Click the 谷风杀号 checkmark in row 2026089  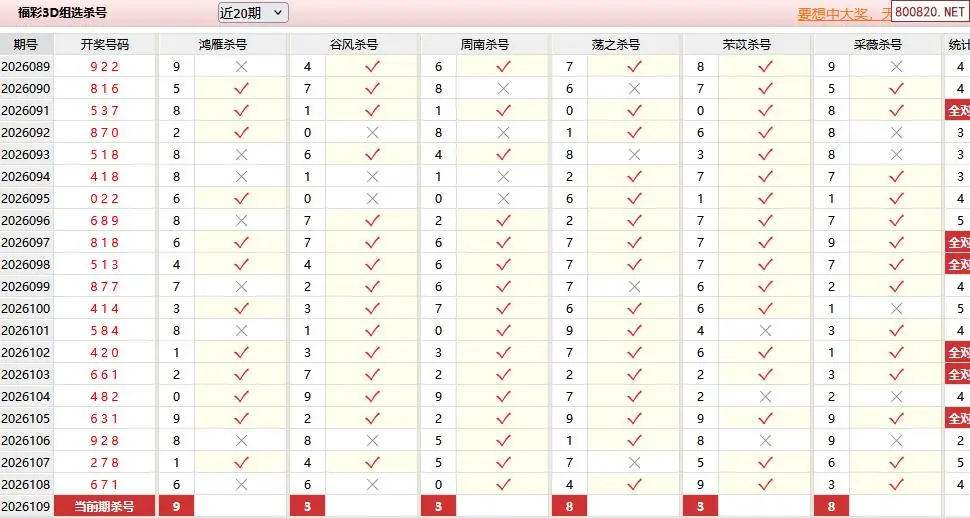372,66
